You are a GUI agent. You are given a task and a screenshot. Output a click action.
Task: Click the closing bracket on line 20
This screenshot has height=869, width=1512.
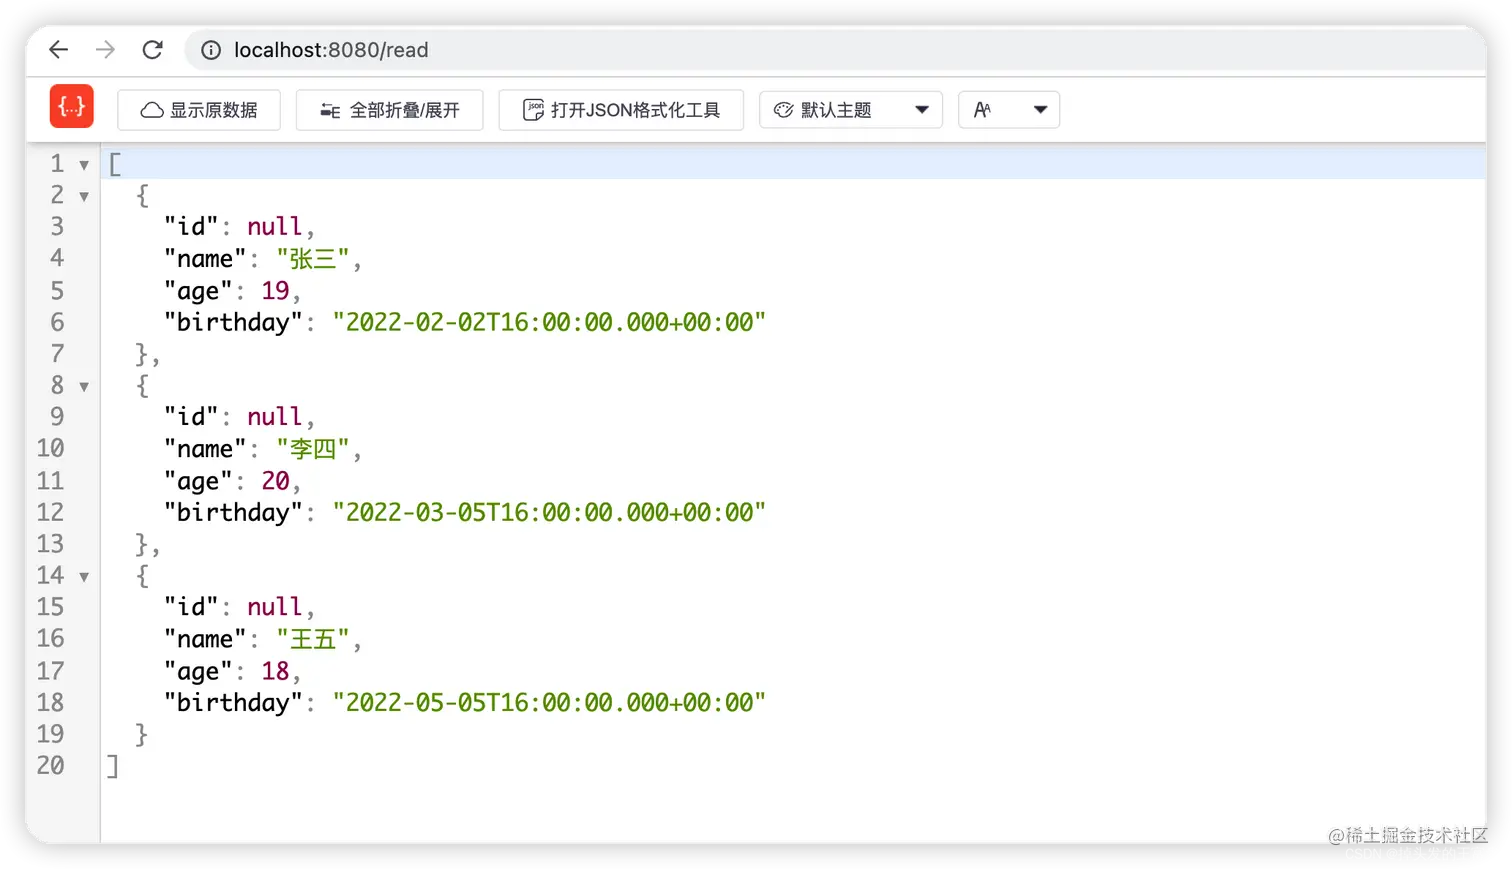[x=113, y=766]
